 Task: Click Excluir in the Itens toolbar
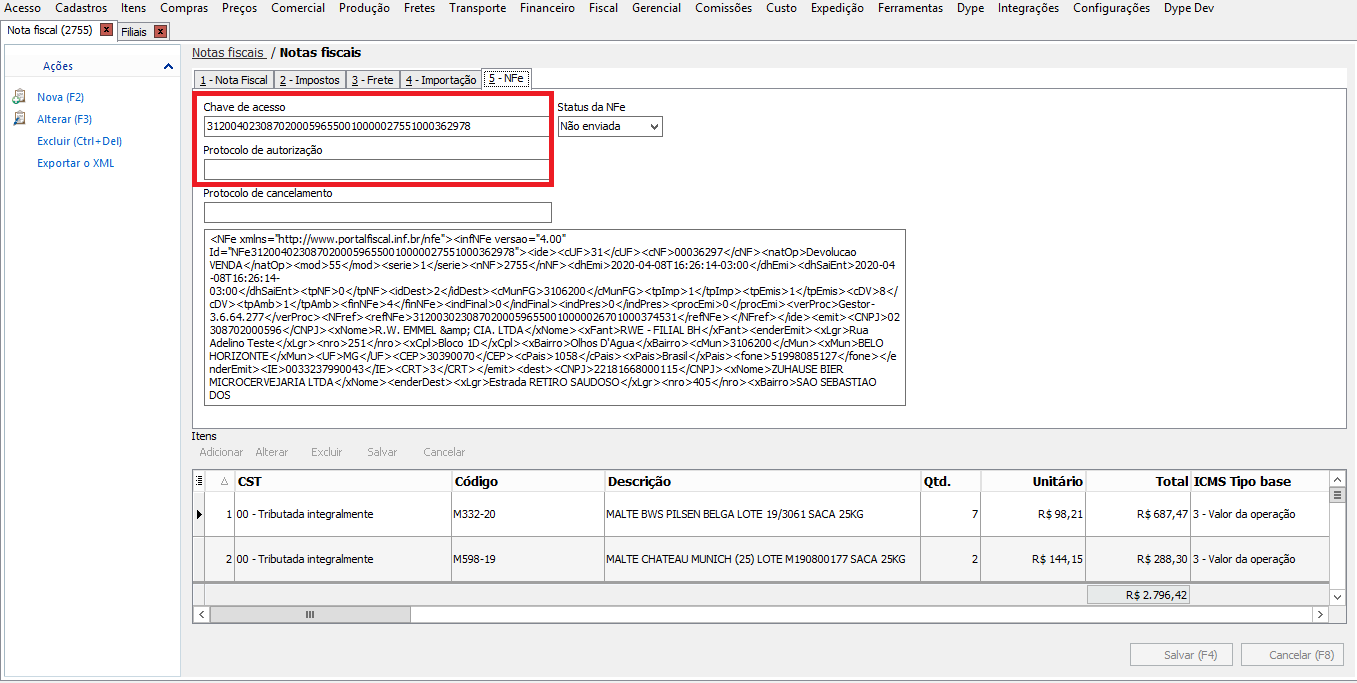(326, 452)
